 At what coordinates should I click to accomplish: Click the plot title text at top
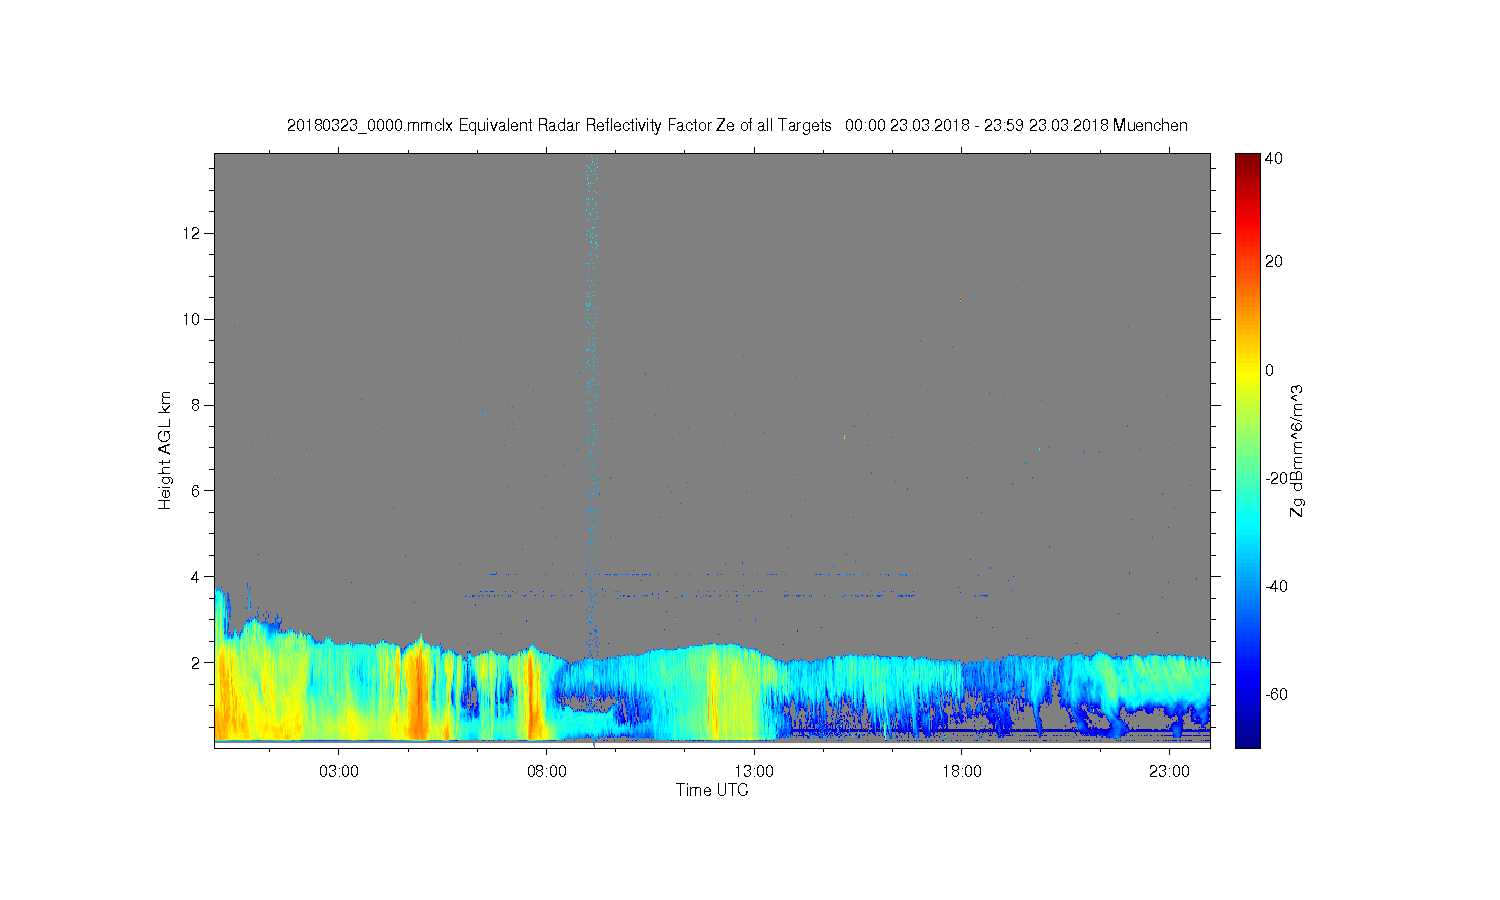[737, 125]
